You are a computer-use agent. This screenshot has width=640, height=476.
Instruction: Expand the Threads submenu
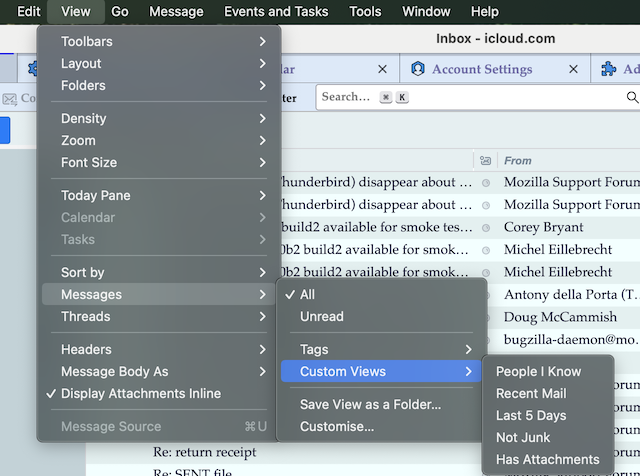point(159,316)
